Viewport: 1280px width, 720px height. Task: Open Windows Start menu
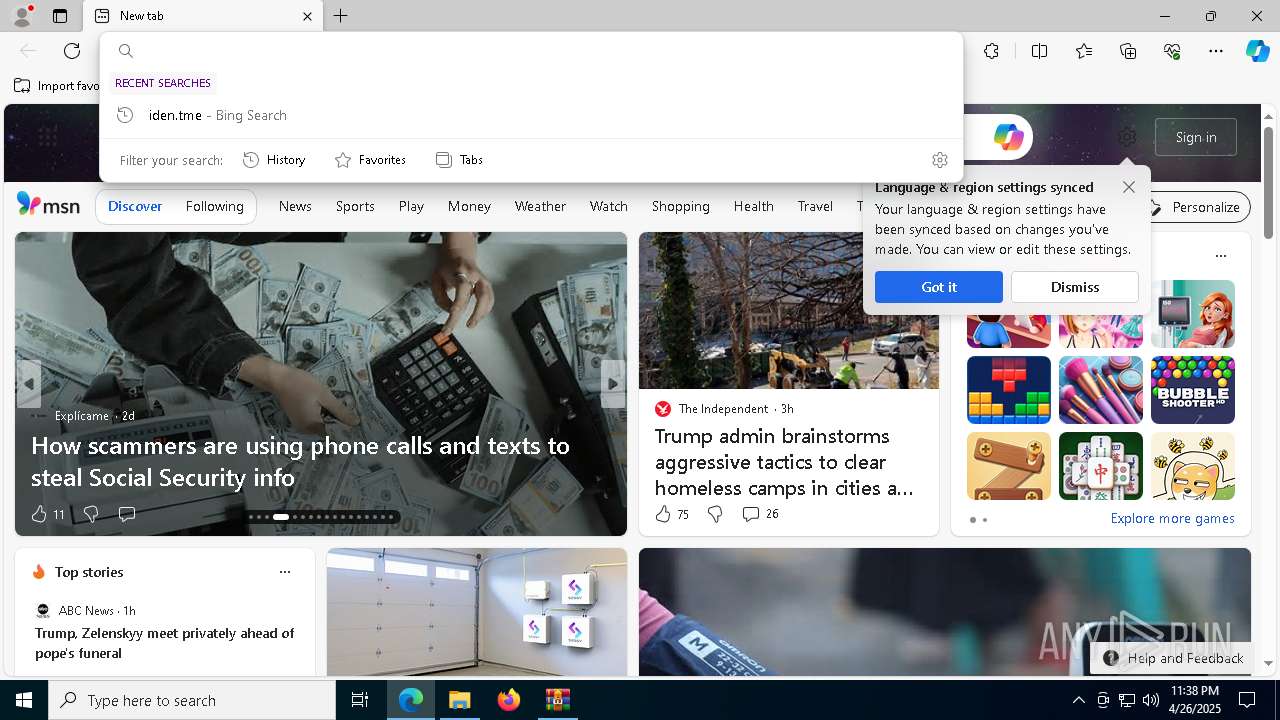tap(24, 700)
